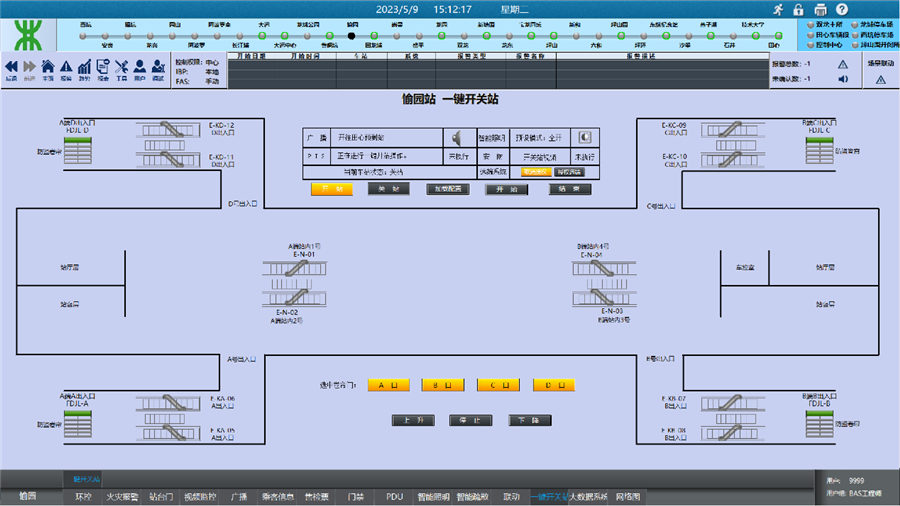This screenshot has height=506, width=900.
Task: Click the 场景联动 warning triangle icon
Action: [x=880, y=80]
